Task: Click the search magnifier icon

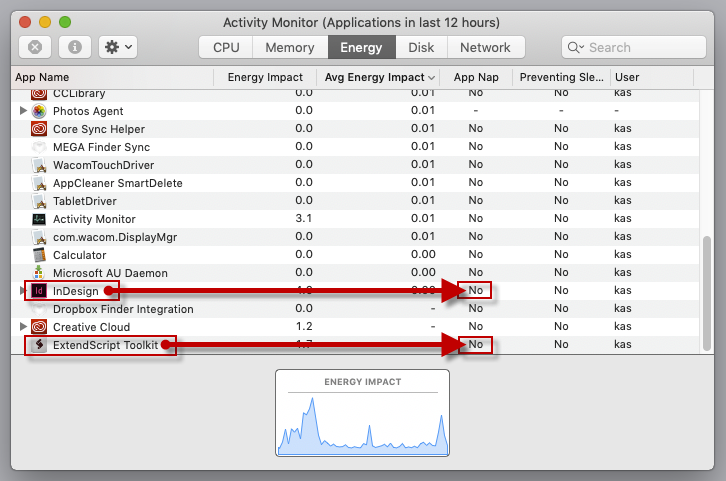Action: click(575, 47)
